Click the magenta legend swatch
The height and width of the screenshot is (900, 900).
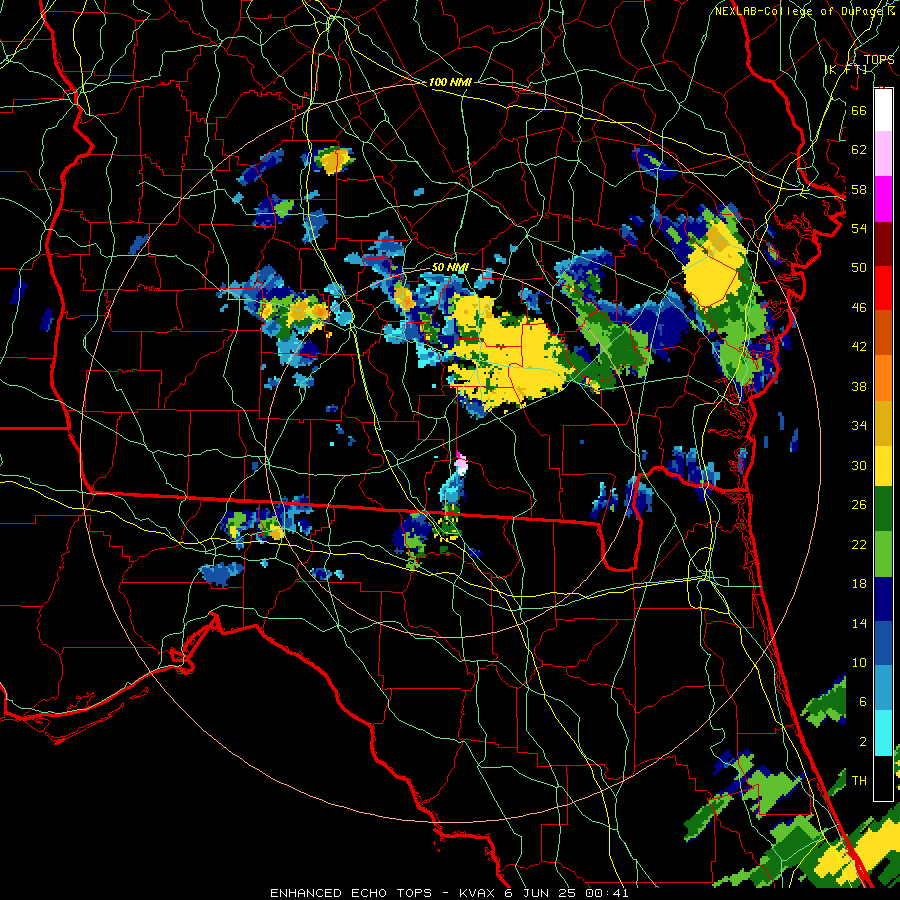point(883,199)
